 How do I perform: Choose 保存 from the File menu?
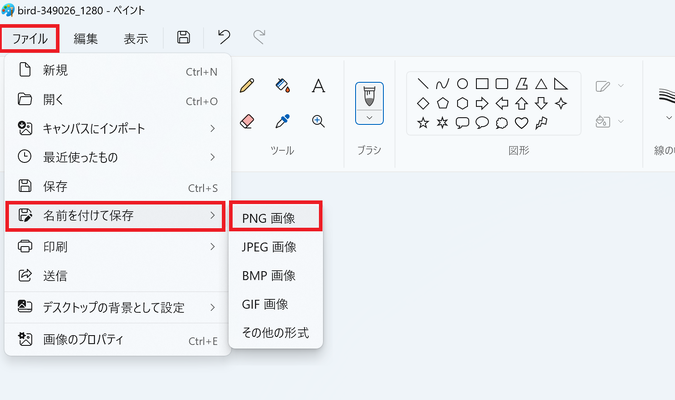click(118, 186)
